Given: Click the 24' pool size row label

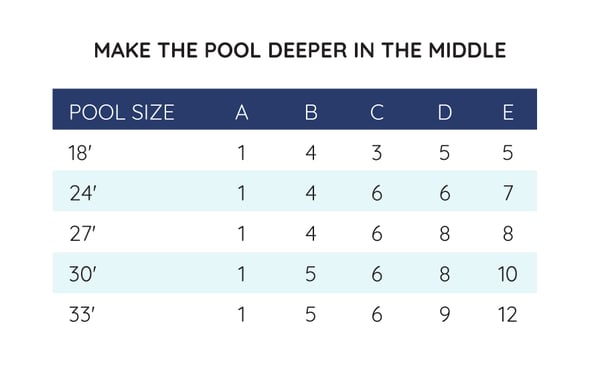Looking at the screenshot, I should point(83,193).
